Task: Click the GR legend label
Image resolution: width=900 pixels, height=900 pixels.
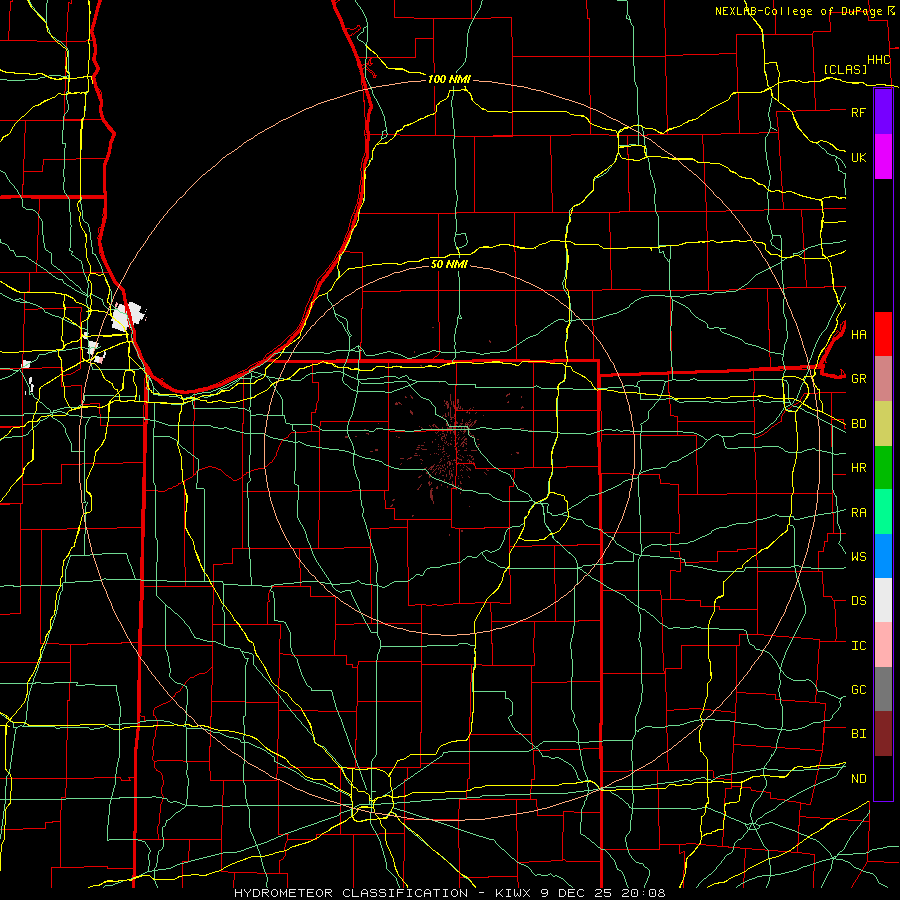Action: click(858, 379)
